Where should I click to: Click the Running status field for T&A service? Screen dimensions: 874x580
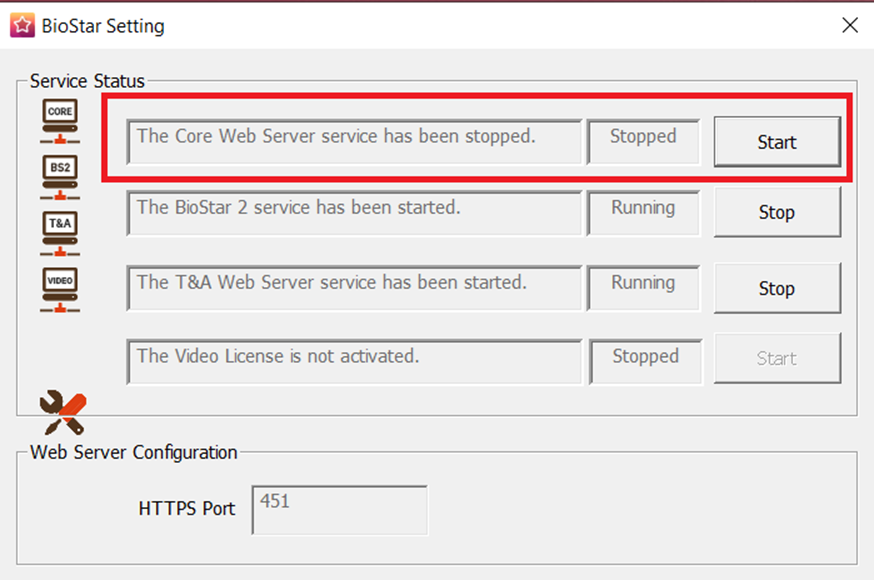click(643, 288)
